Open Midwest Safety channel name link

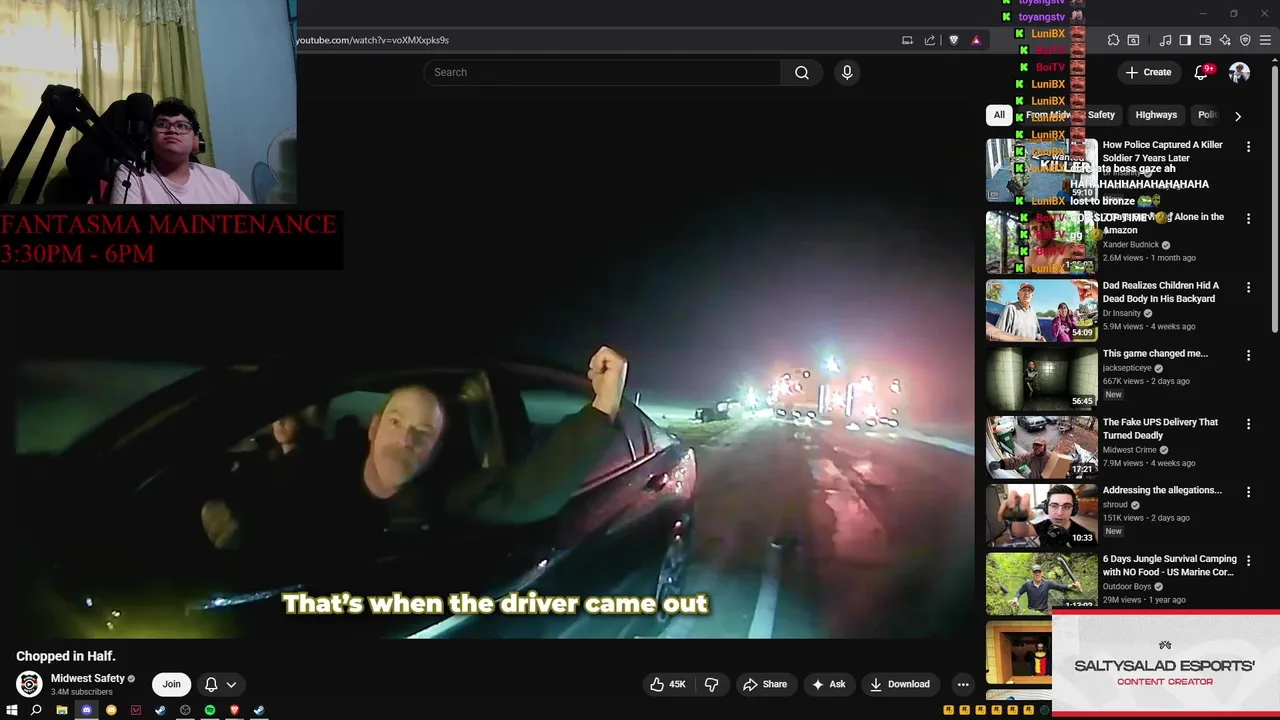coord(88,678)
